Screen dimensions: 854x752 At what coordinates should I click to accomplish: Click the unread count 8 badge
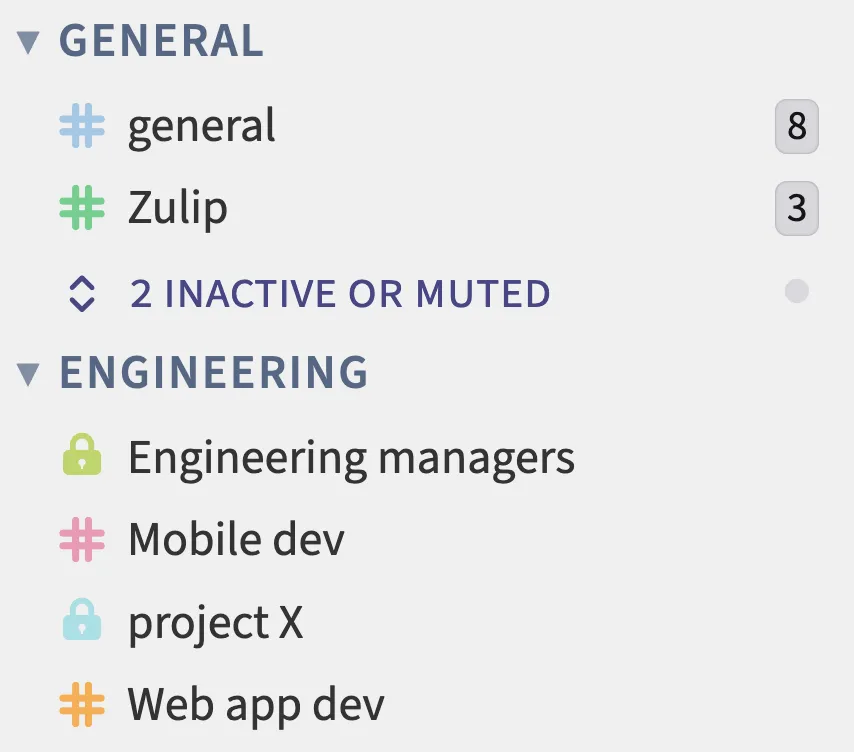(796, 127)
